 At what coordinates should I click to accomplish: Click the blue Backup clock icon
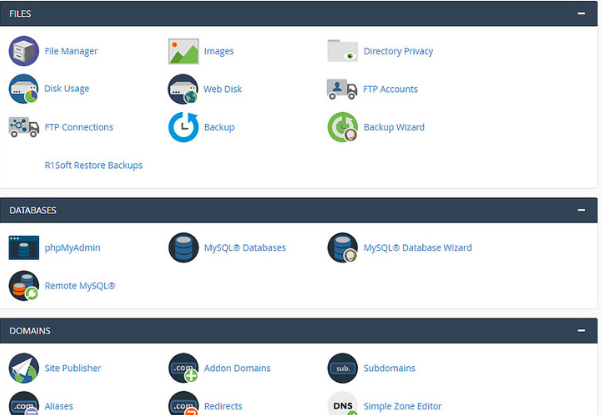click(x=184, y=127)
